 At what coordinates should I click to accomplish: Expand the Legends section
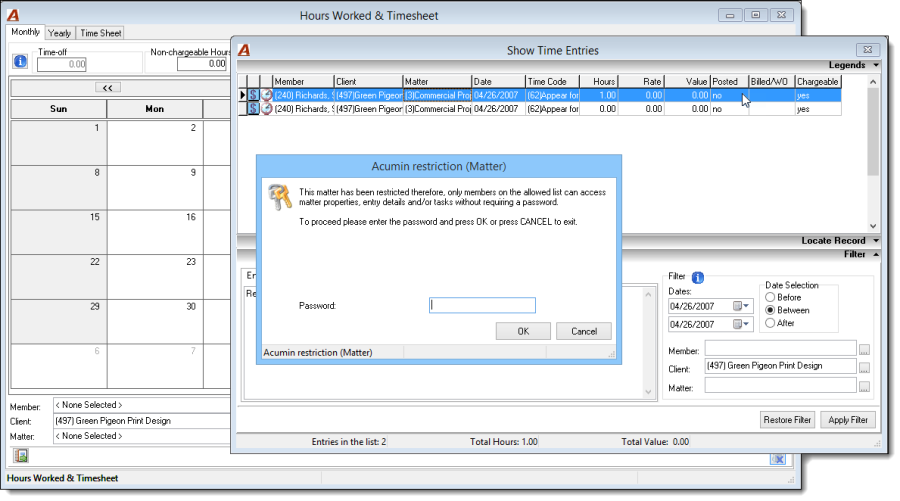click(x=876, y=65)
